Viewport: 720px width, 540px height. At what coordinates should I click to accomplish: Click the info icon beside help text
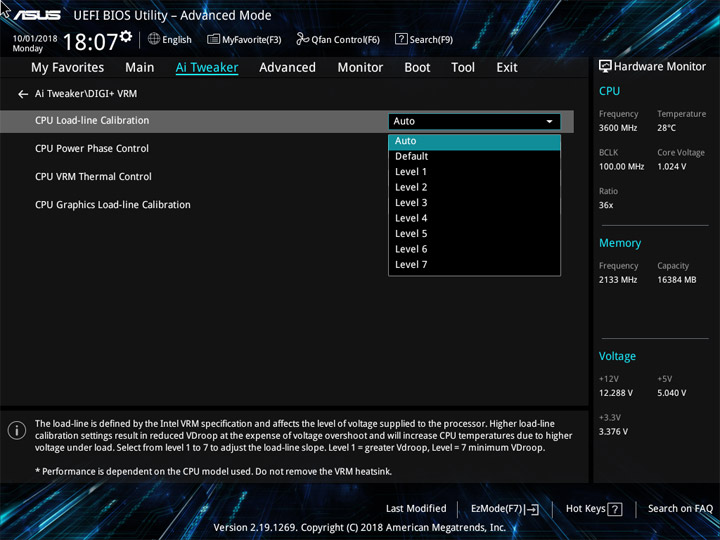pos(17,430)
